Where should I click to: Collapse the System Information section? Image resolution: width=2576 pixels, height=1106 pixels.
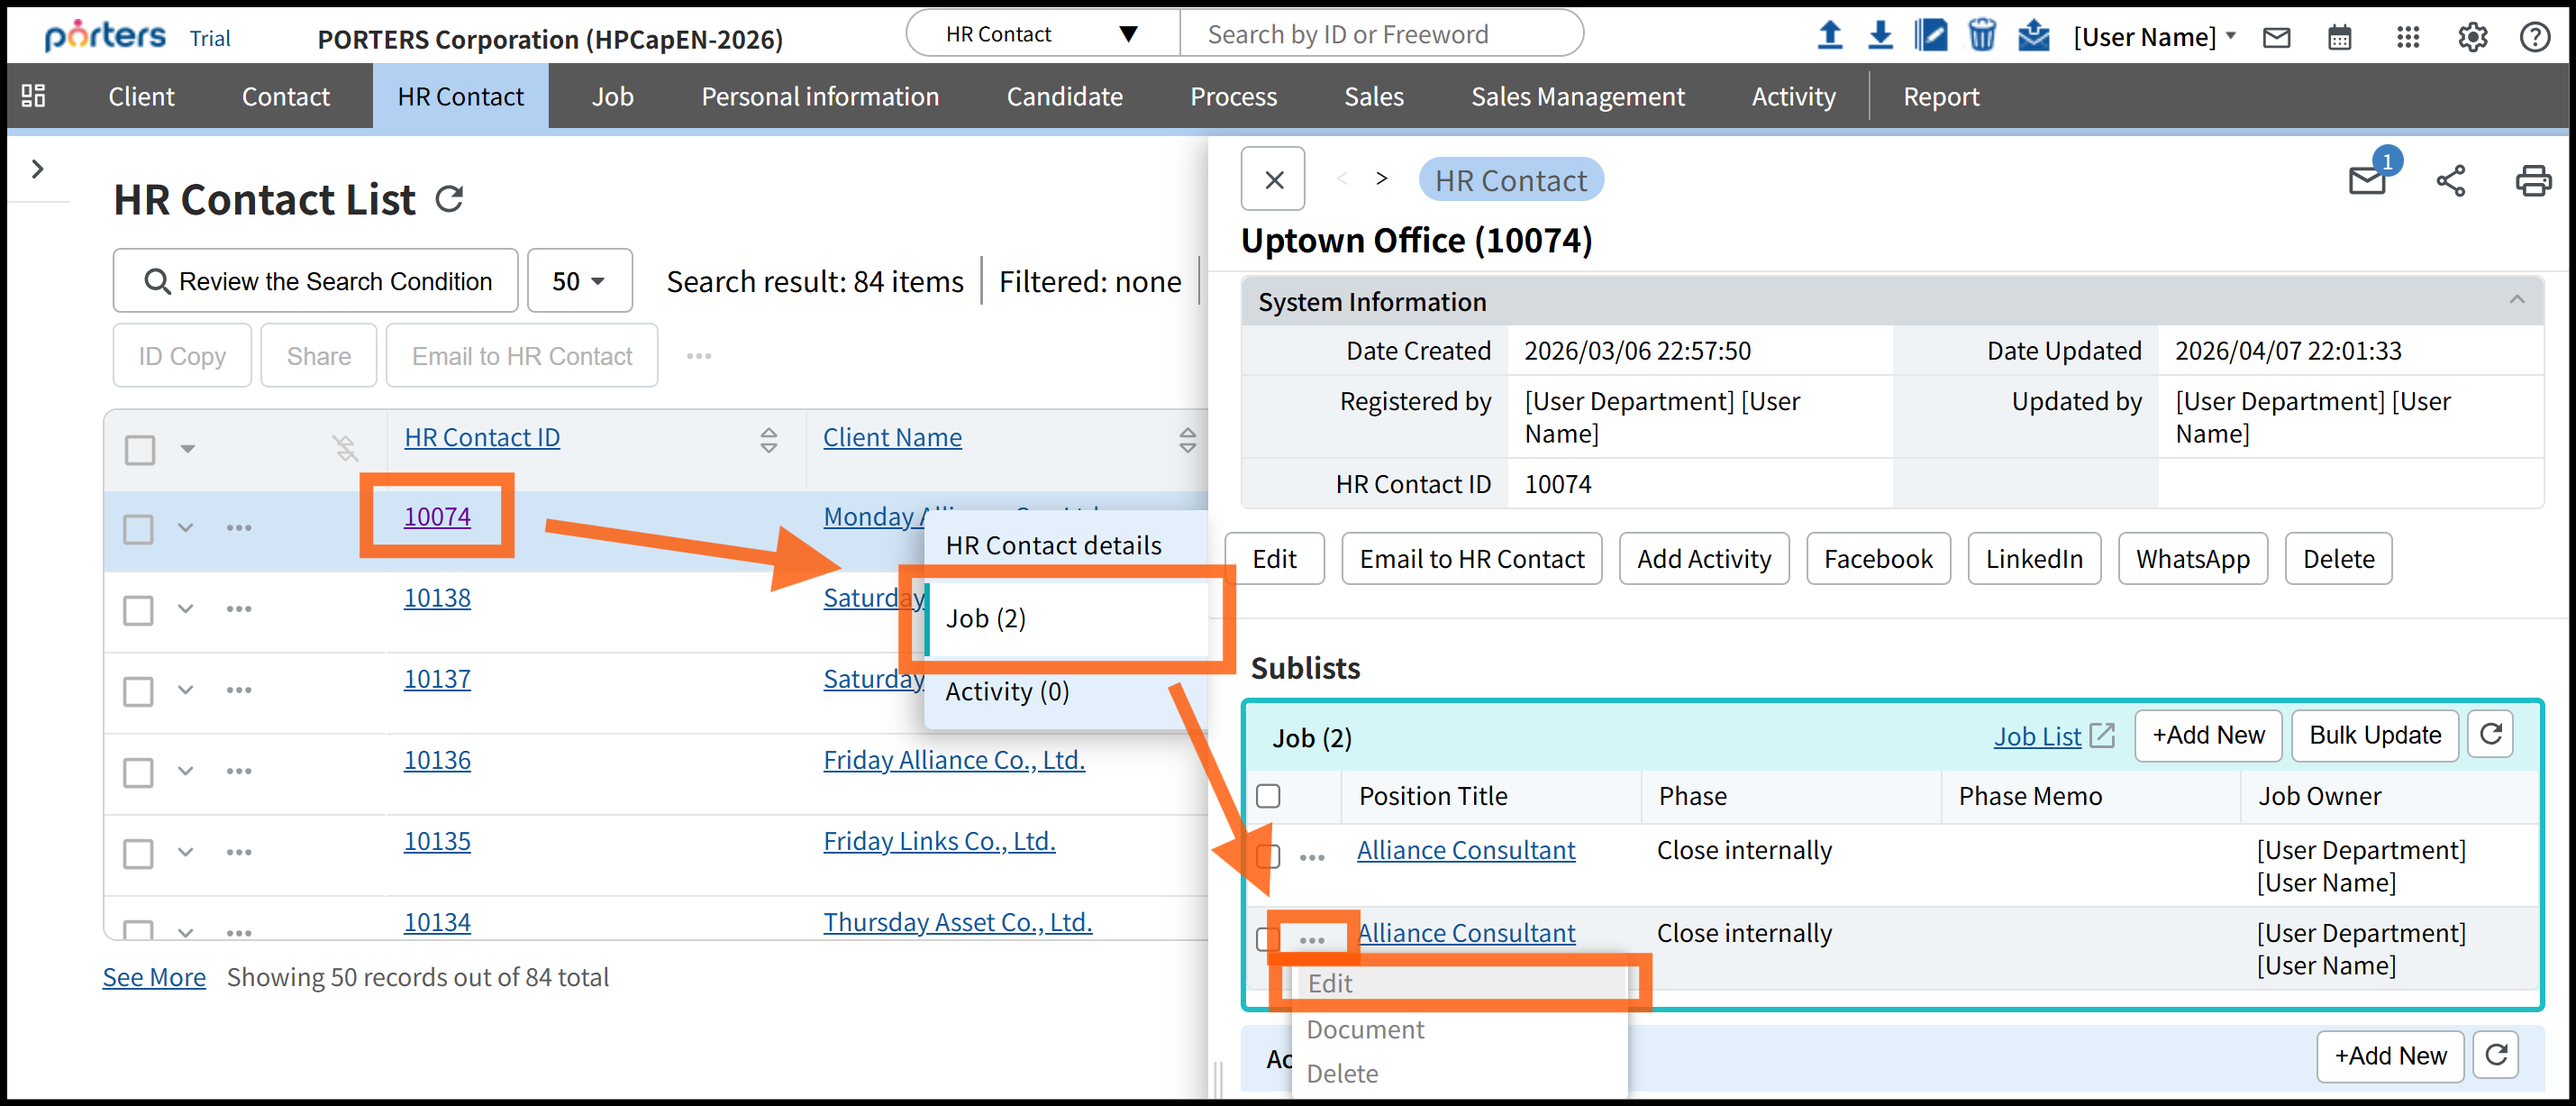(x=2516, y=300)
